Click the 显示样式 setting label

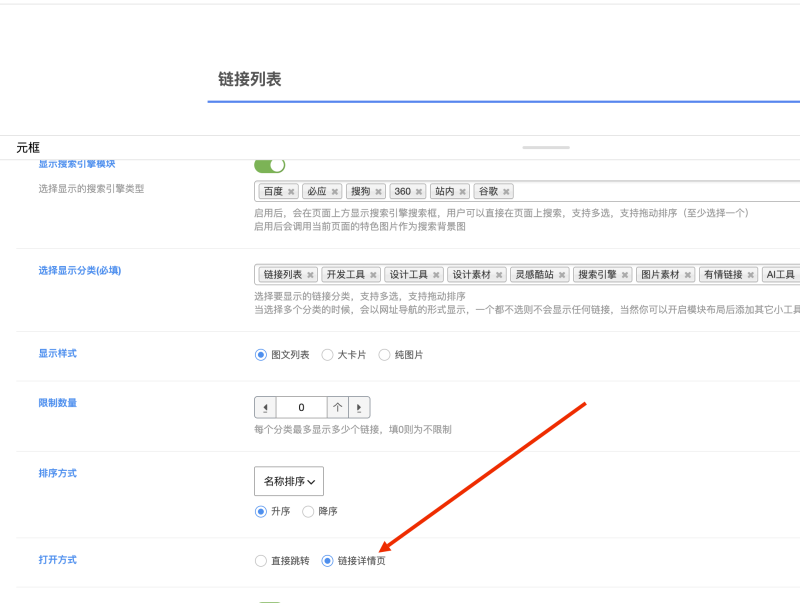click(58, 354)
